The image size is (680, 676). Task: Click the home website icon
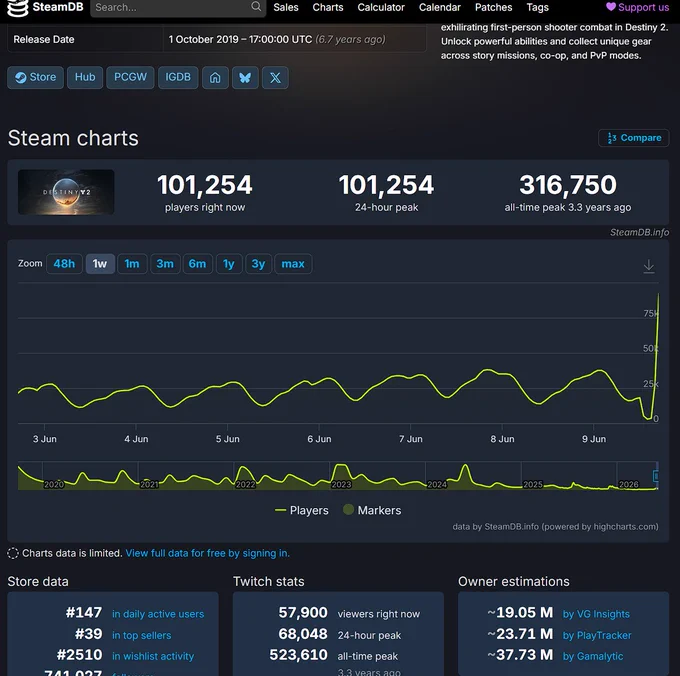click(x=215, y=78)
